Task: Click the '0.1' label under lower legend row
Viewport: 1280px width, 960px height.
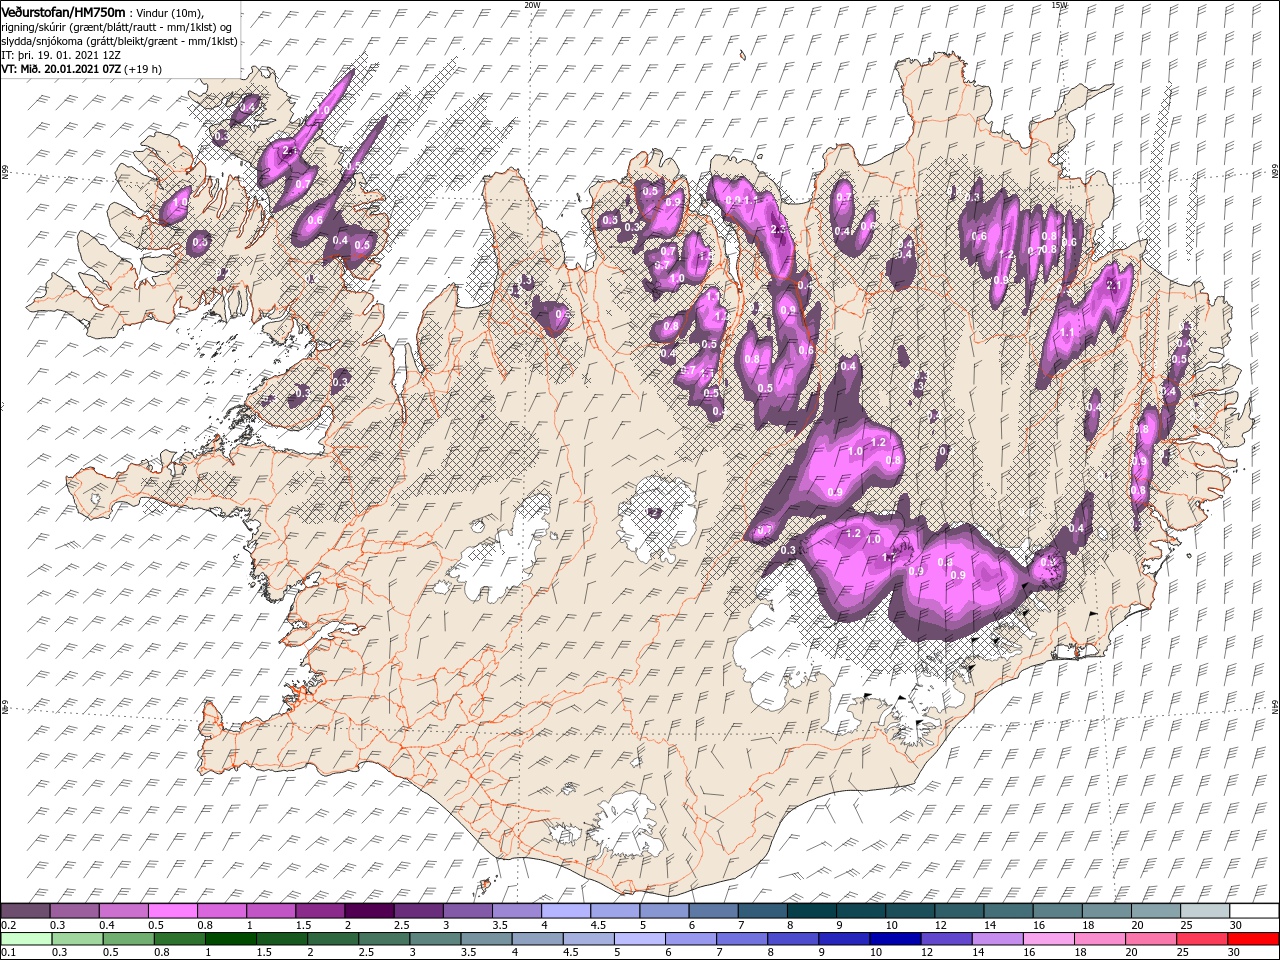Action: [x=9, y=952]
